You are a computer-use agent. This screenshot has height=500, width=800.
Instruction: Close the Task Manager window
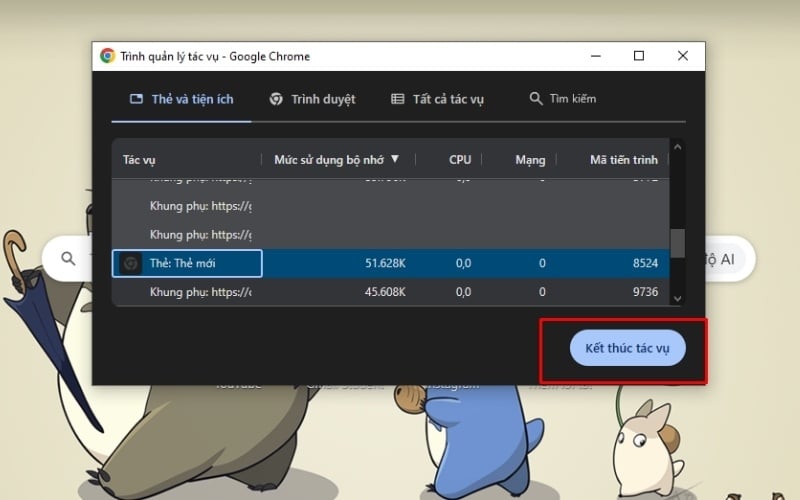pyautogui.click(x=683, y=56)
